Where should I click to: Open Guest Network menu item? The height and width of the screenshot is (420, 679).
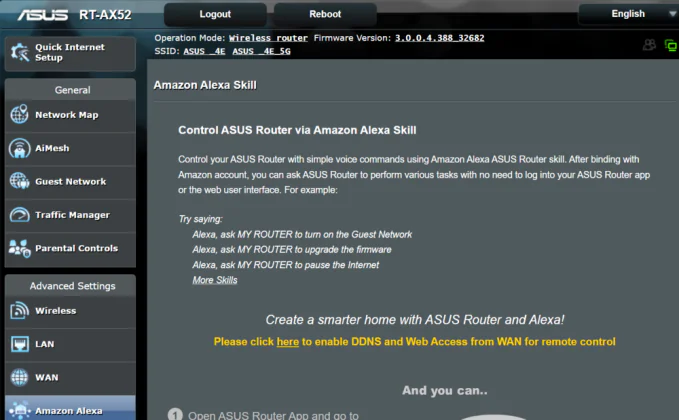click(x=70, y=182)
